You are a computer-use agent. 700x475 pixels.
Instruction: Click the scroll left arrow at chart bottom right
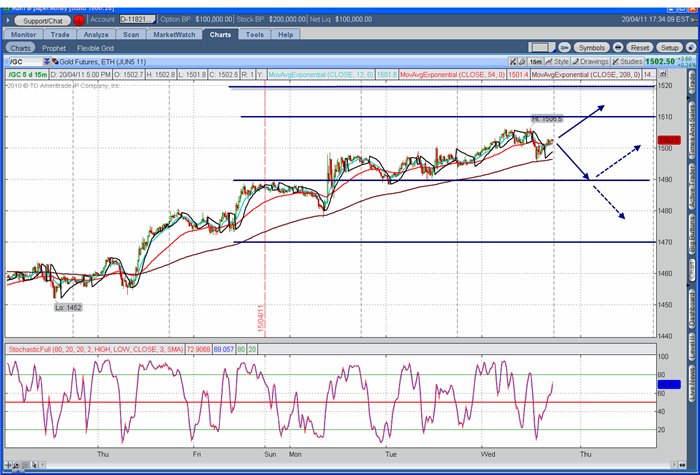coord(674,465)
